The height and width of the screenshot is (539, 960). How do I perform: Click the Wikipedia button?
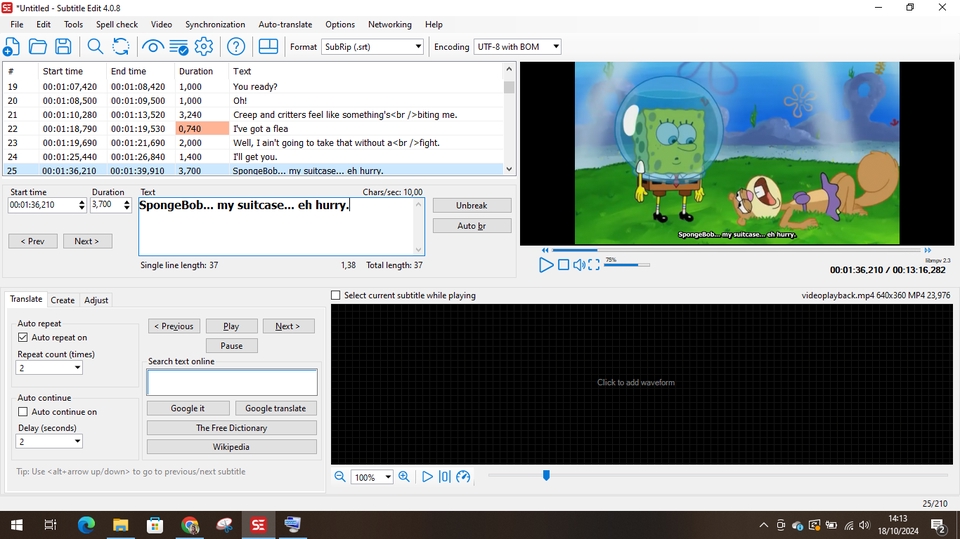231,447
